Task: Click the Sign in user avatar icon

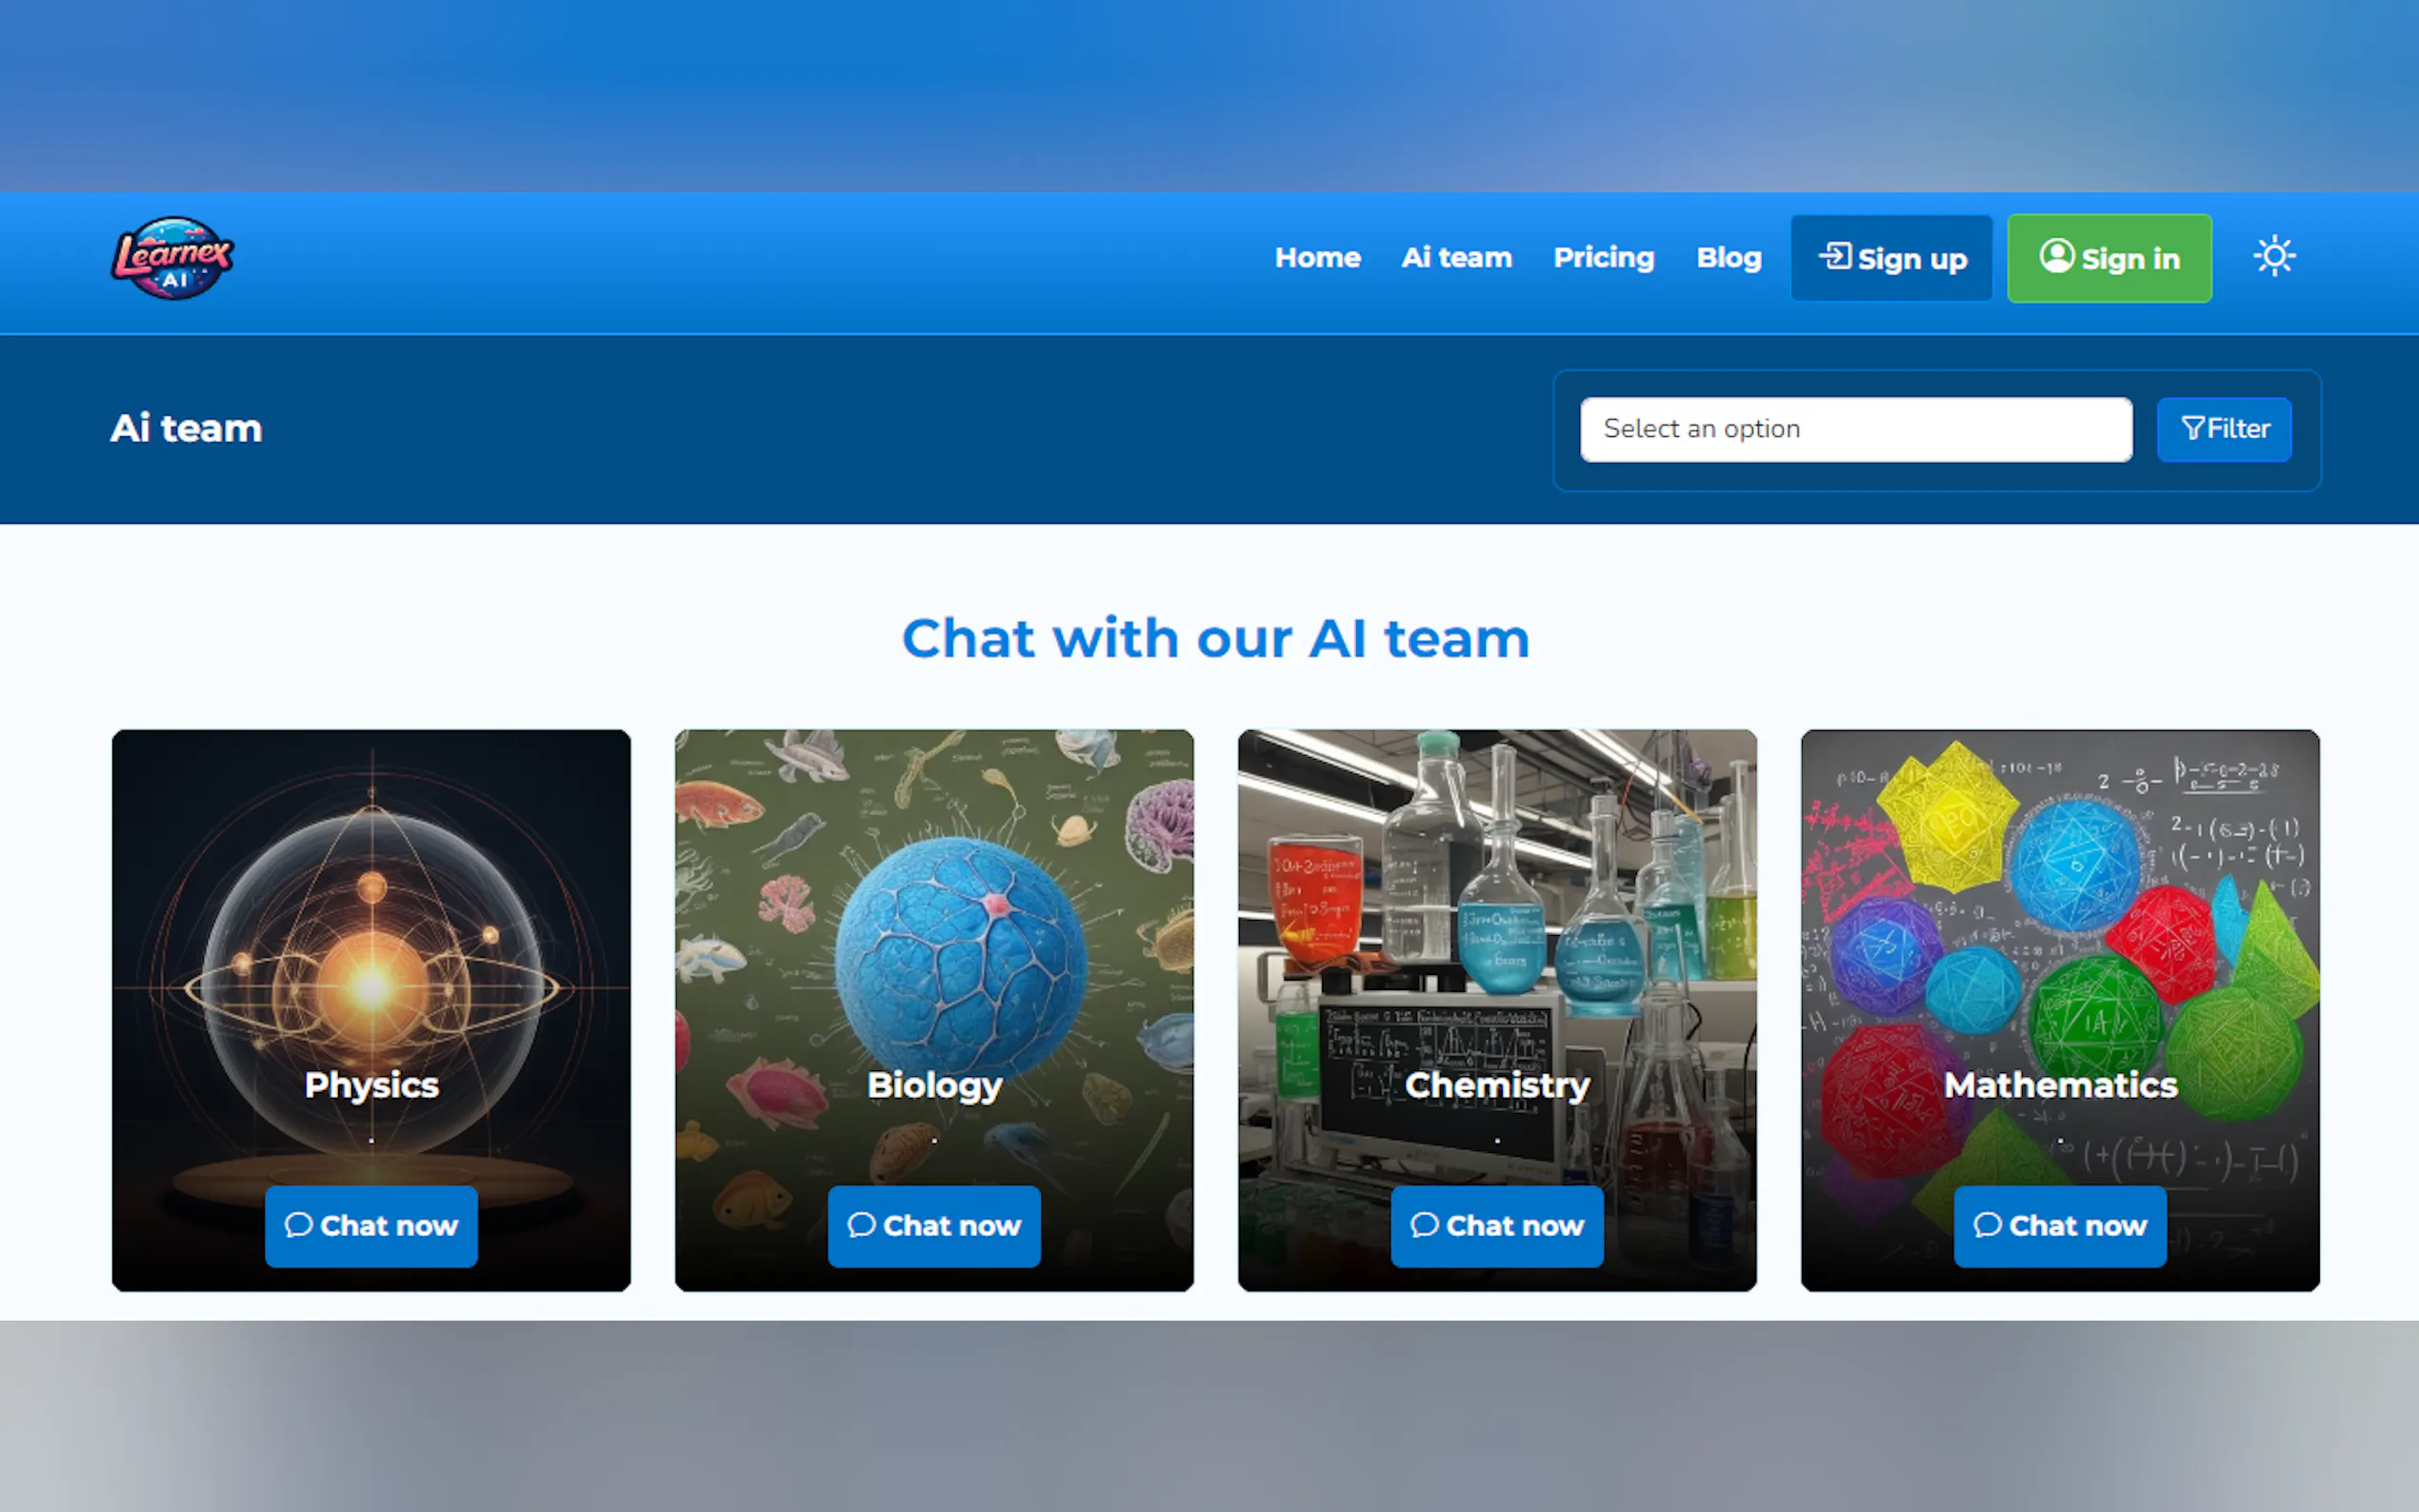Action: [2056, 256]
